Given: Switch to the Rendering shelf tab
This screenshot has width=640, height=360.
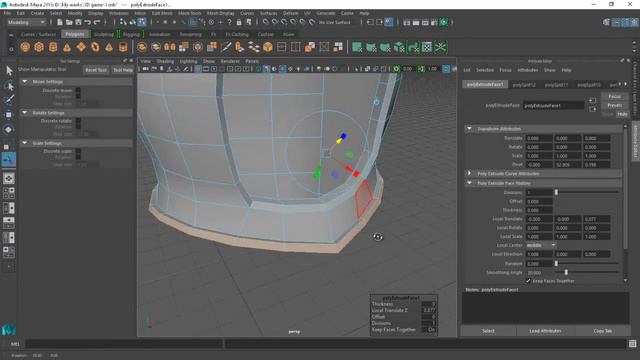Looking at the screenshot, I should pos(191,34).
